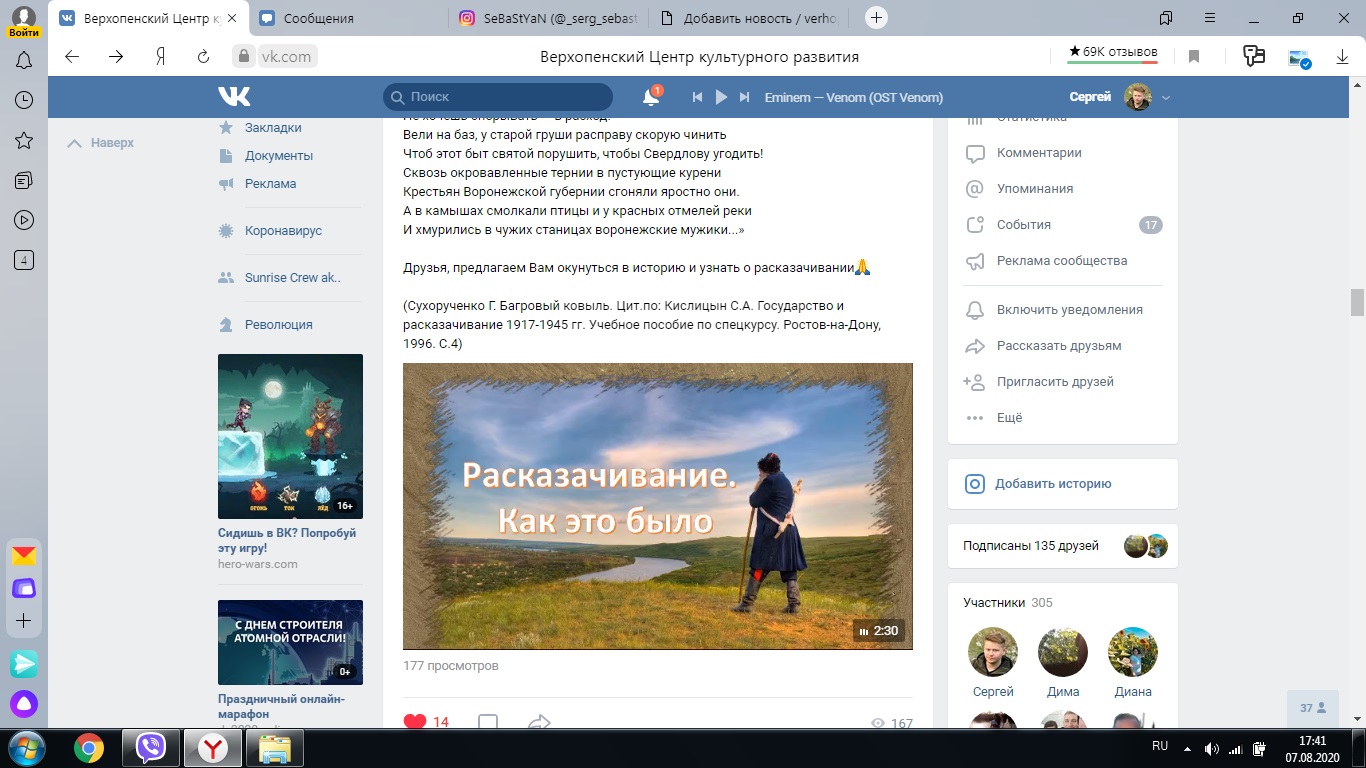1366x768 pixels.
Task: Expand the Ещё menu
Action: (1009, 418)
